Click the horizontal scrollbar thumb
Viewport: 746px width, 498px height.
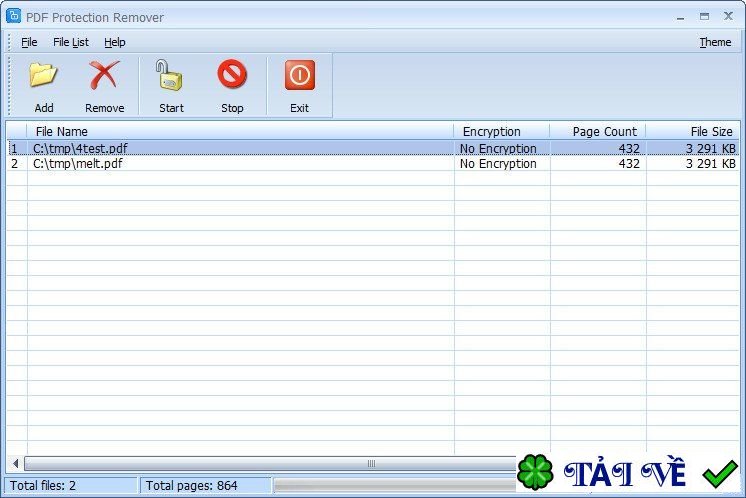point(270,463)
